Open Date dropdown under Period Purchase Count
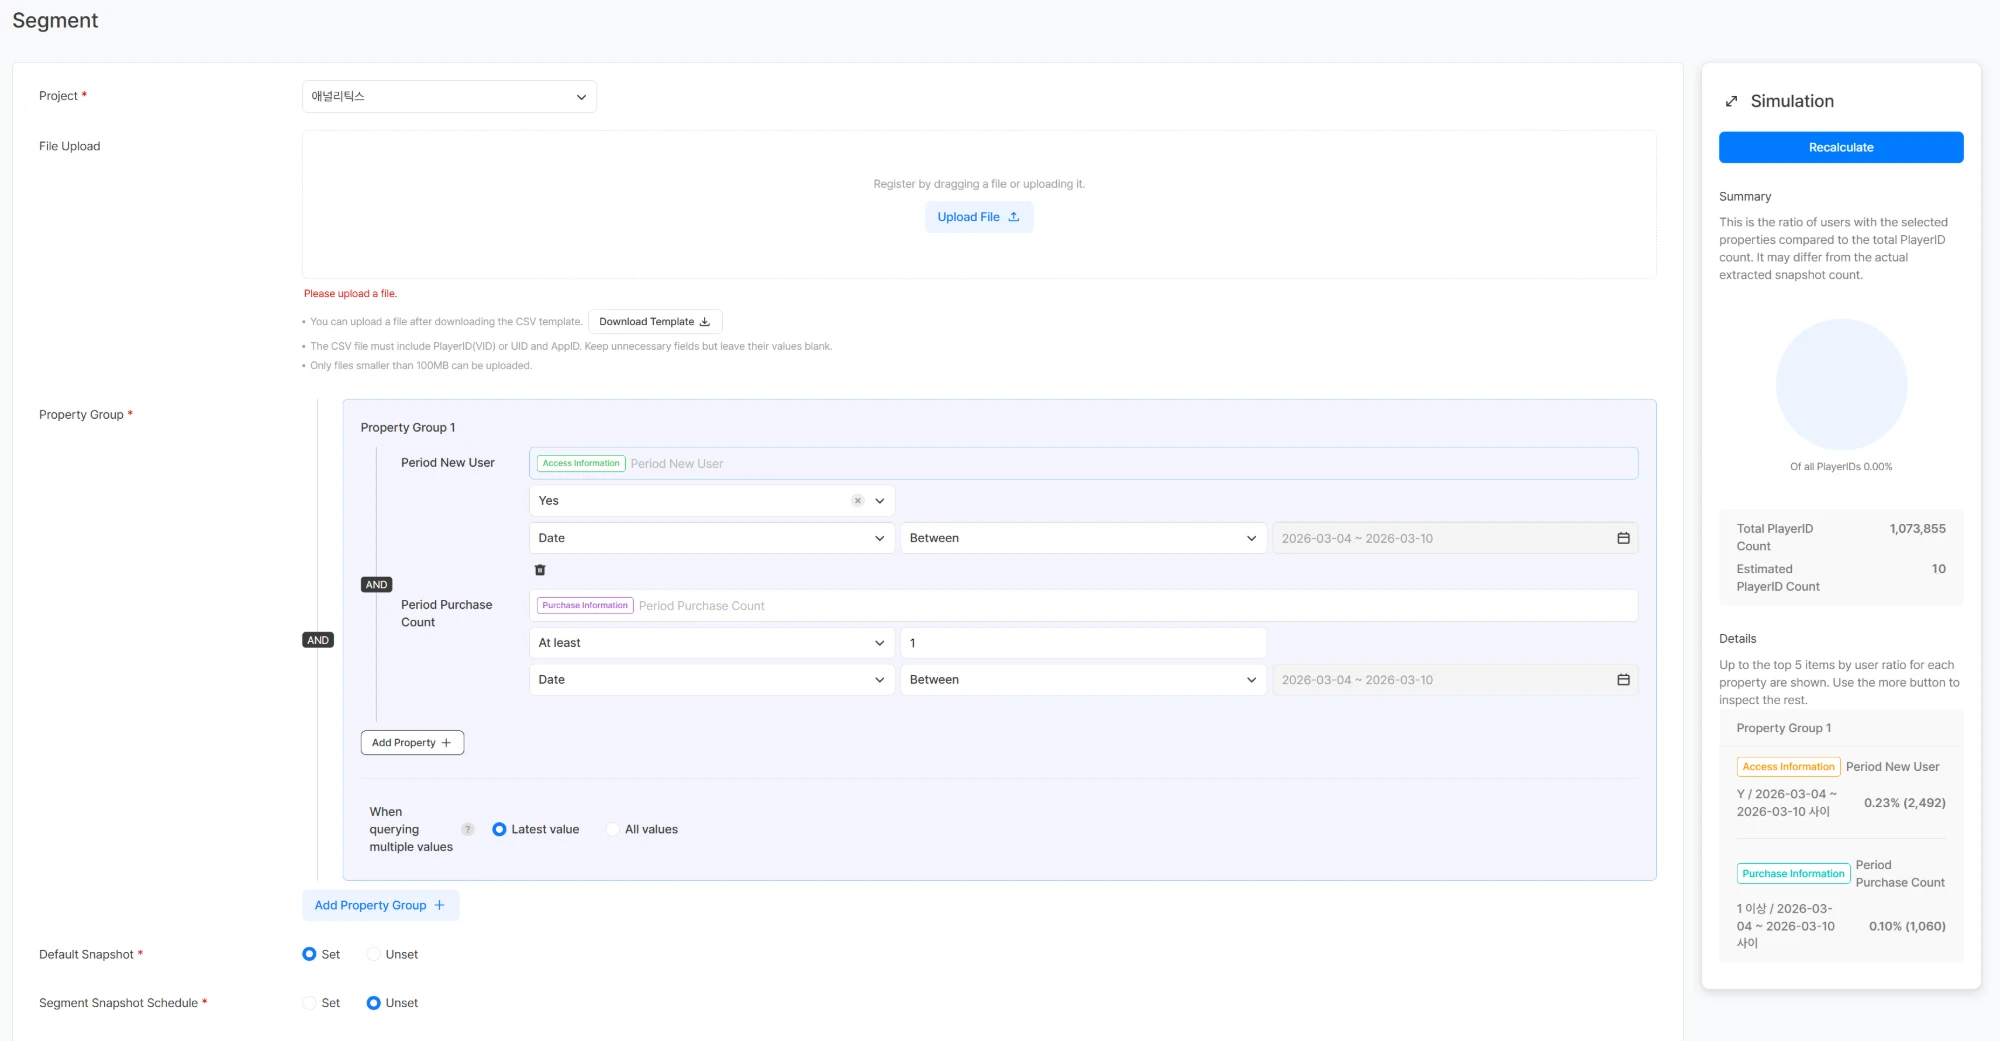Screen dimensions: 2000x1041 (x=712, y=680)
